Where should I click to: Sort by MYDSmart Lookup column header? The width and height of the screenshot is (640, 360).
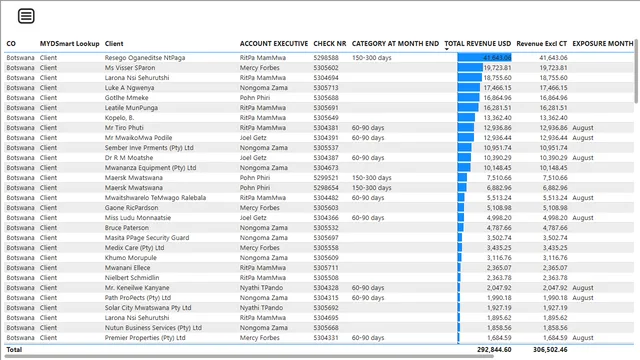(69, 44)
